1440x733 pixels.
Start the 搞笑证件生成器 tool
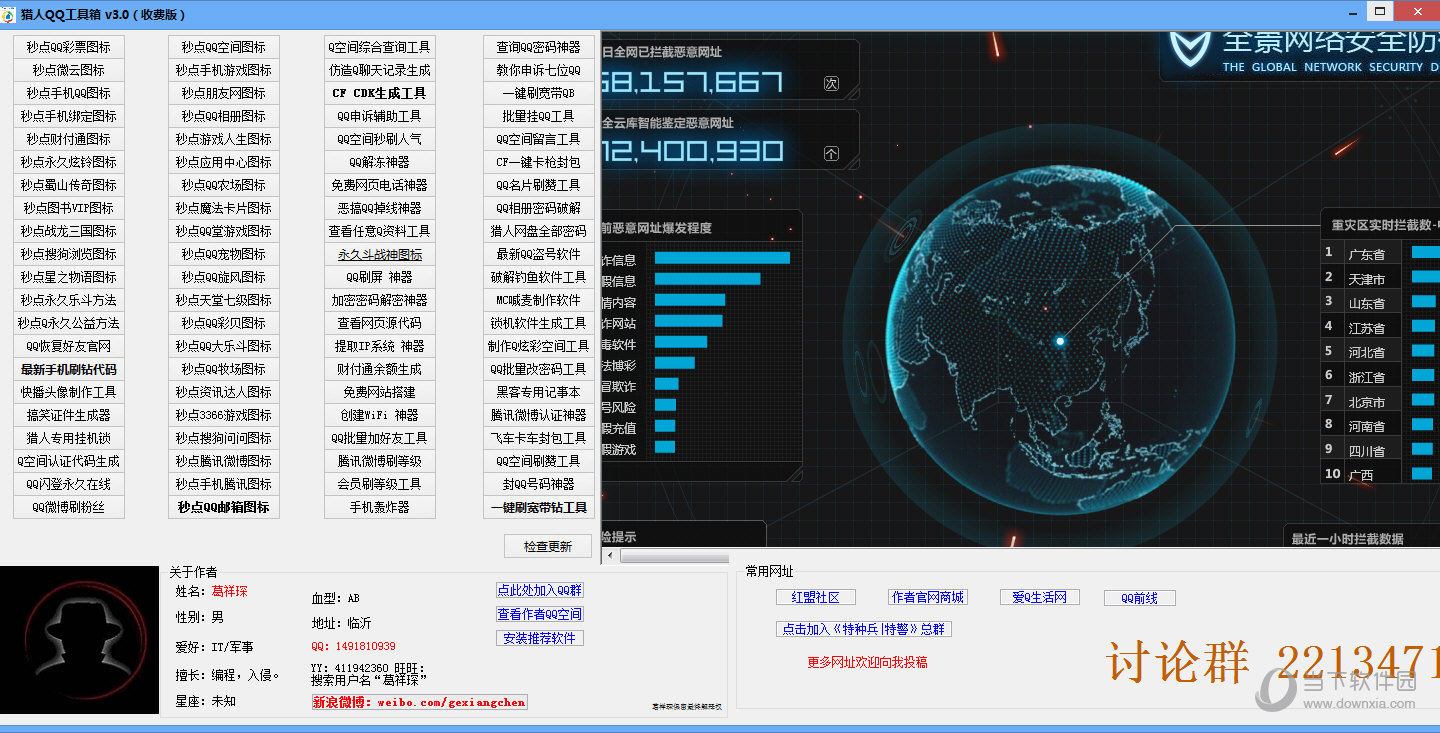coord(68,415)
